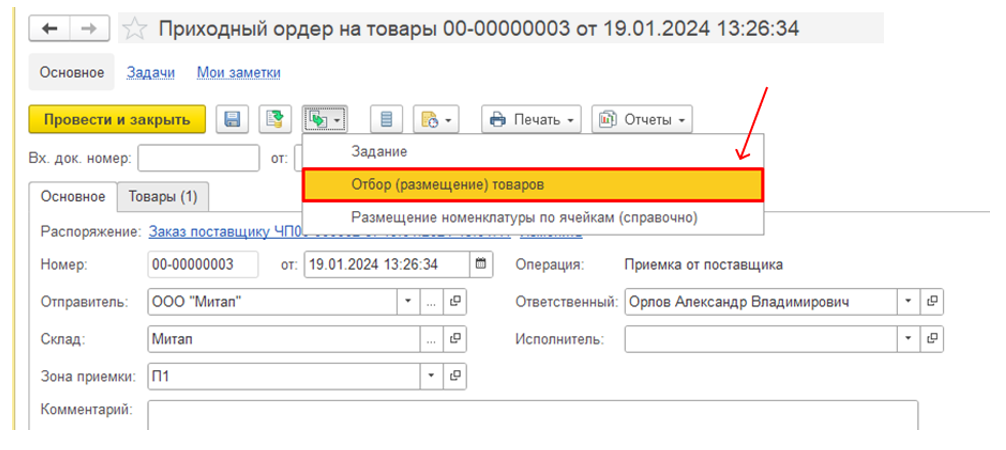Screen dimensions: 1006x450
Task: Post the document with green arrow icon
Action: point(275,119)
